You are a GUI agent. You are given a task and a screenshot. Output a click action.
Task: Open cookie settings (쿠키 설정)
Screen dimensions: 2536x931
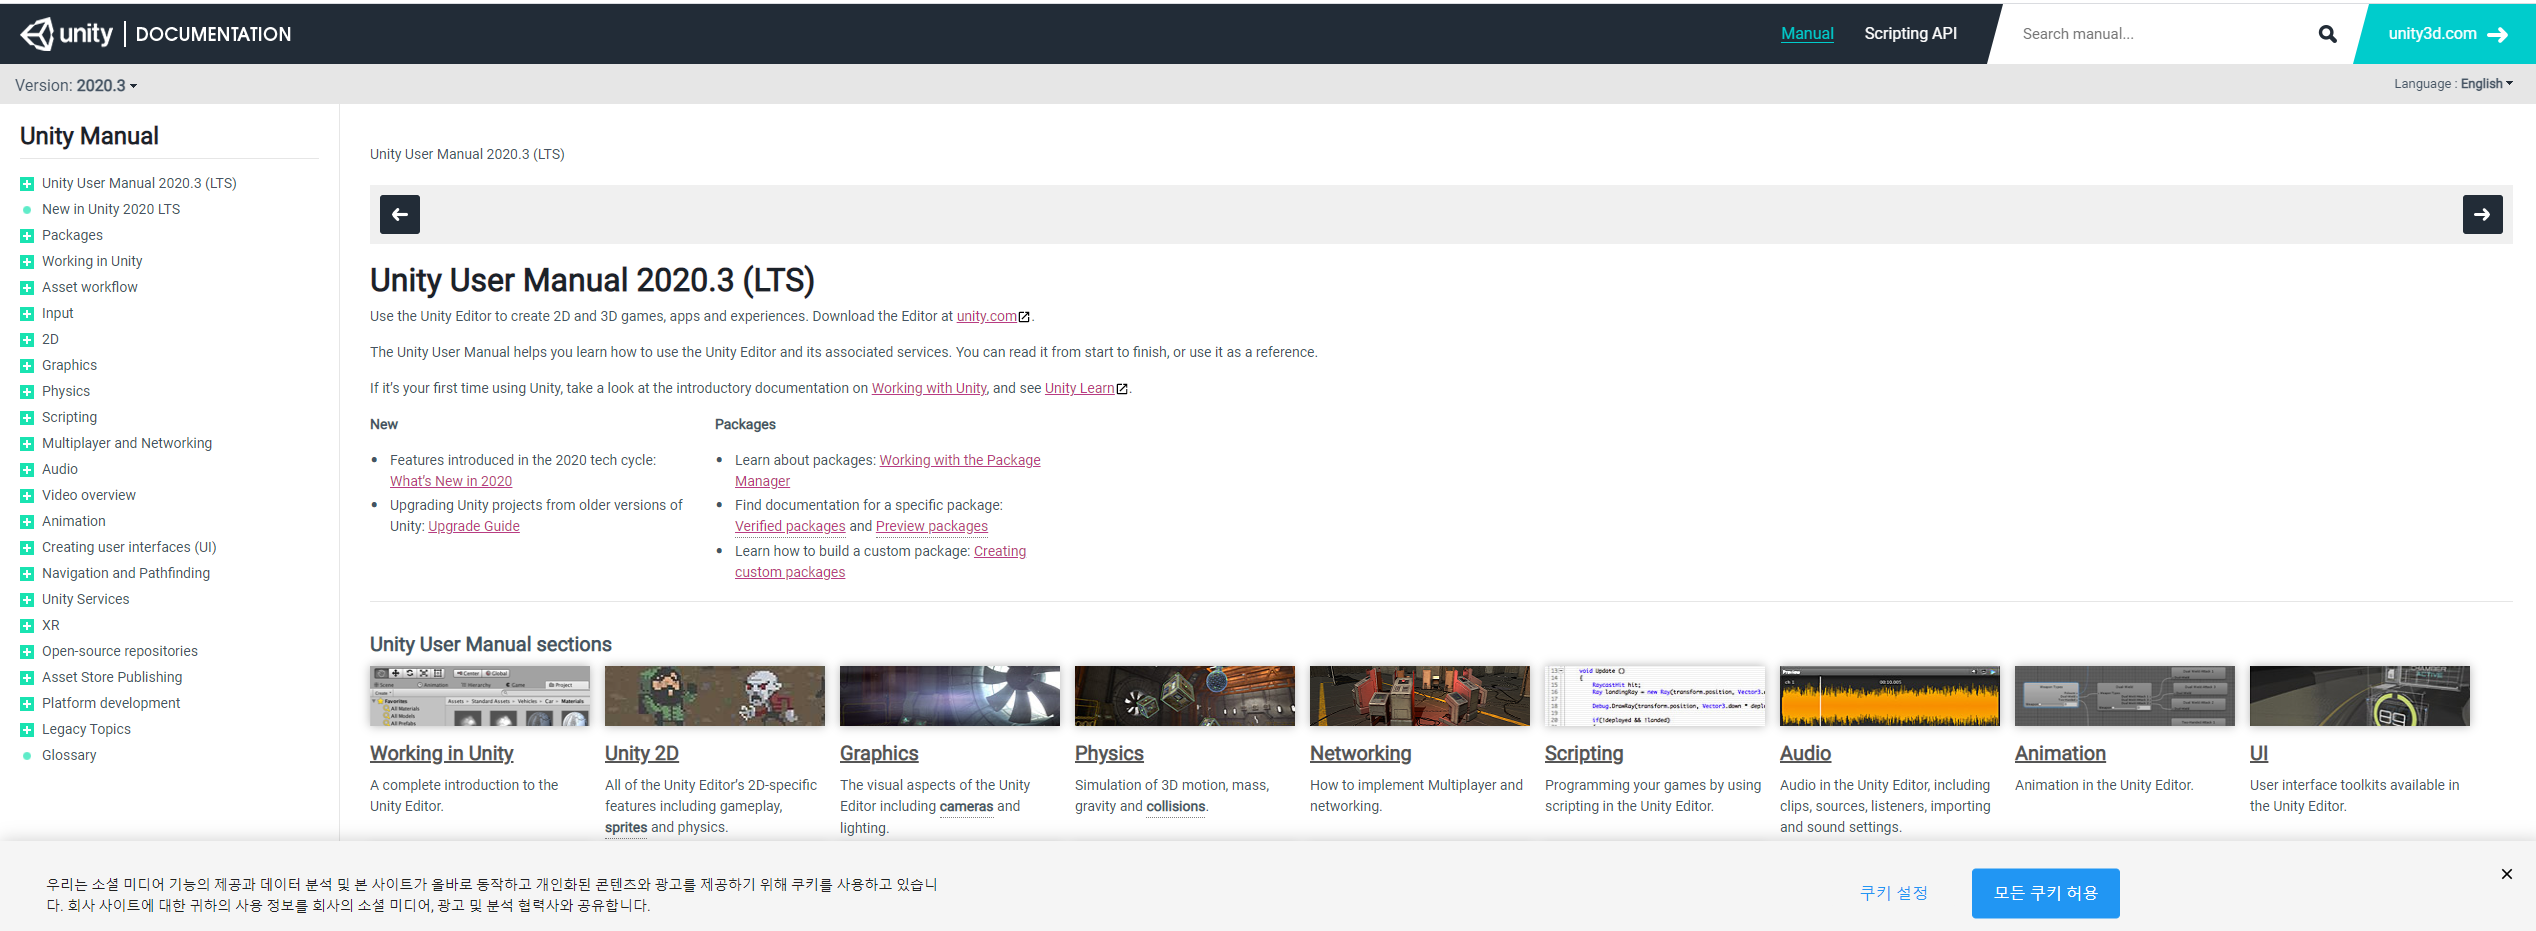(1894, 893)
